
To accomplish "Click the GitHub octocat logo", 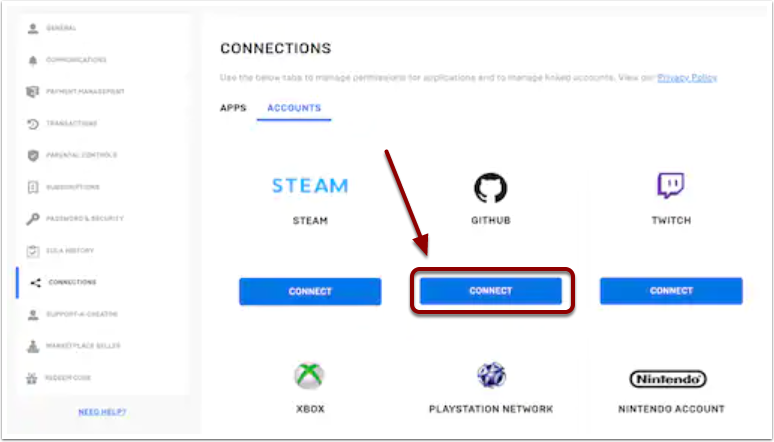I will (491, 188).
